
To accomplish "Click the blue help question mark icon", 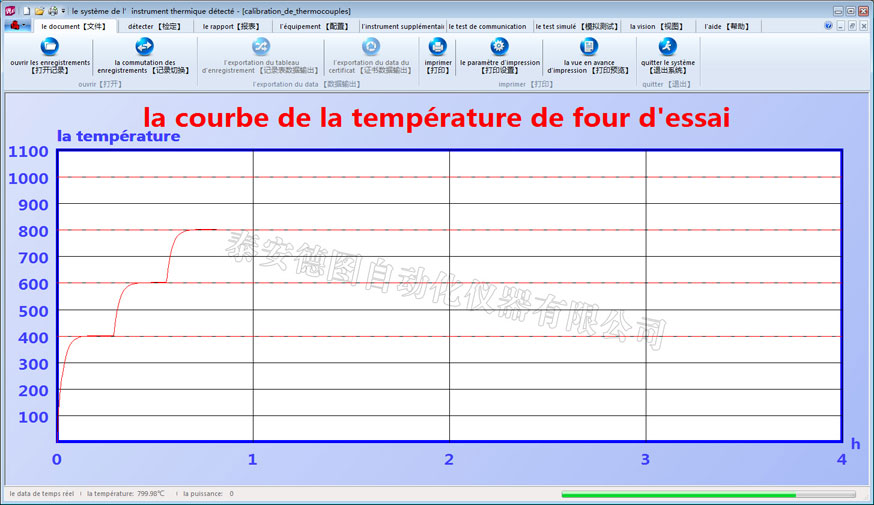I will coord(828,26).
